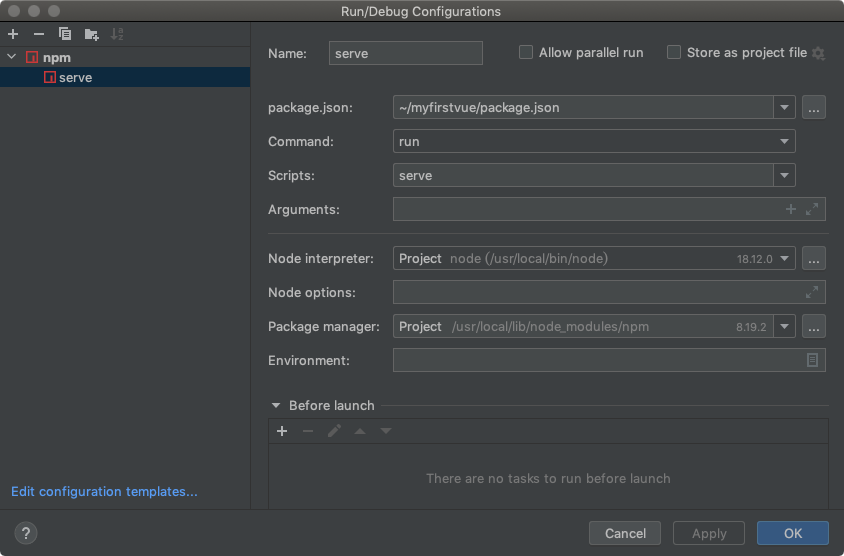844x556 pixels.
Task: Add a Before launch task
Action: point(282,431)
